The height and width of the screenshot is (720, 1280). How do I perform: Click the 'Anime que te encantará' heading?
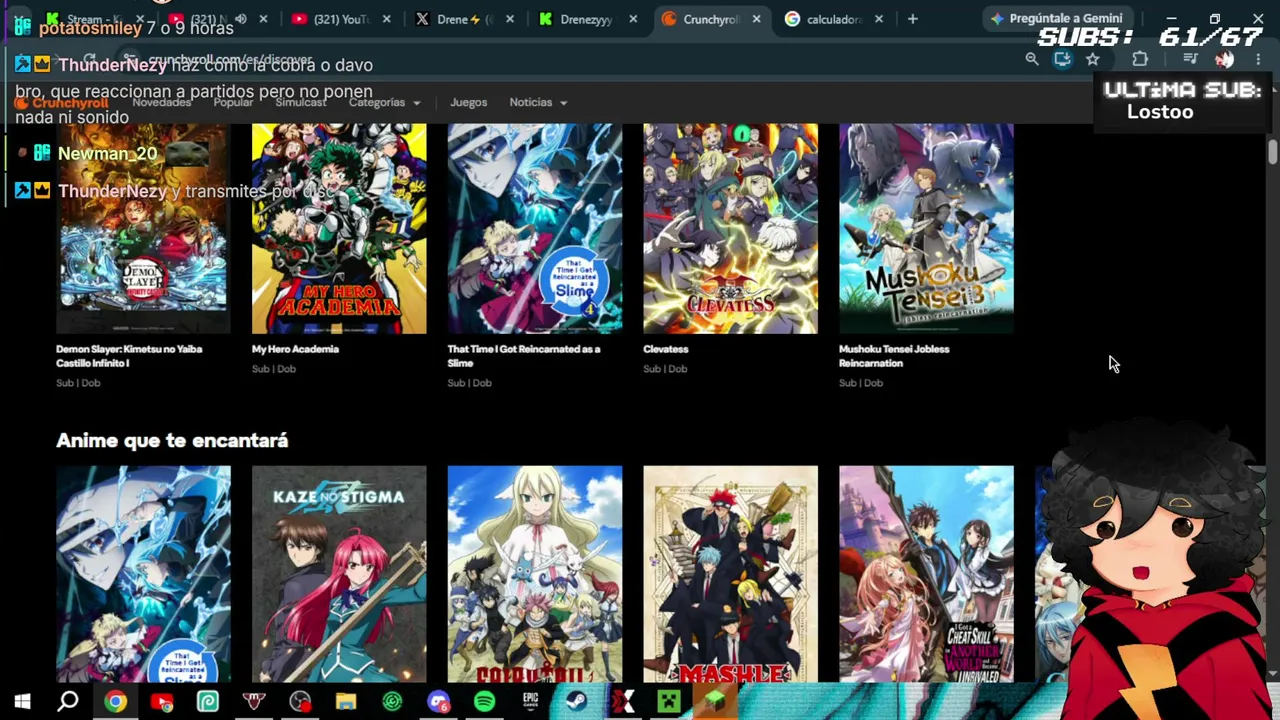[x=172, y=441]
